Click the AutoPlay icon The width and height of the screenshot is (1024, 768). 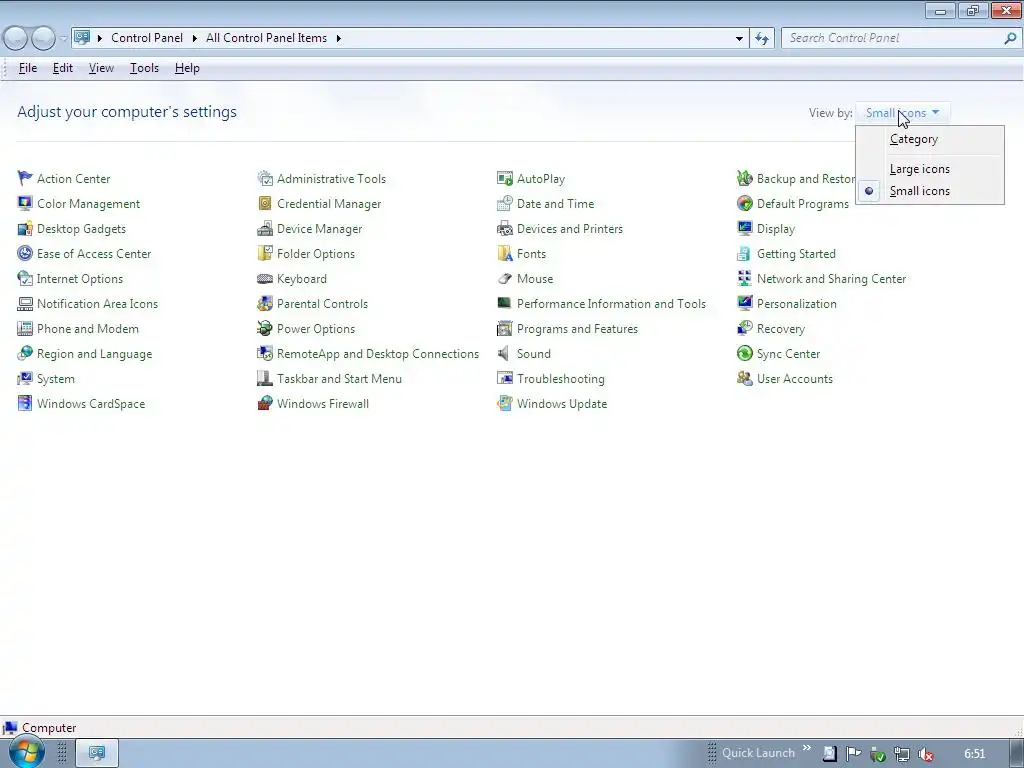pyautogui.click(x=505, y=178)
